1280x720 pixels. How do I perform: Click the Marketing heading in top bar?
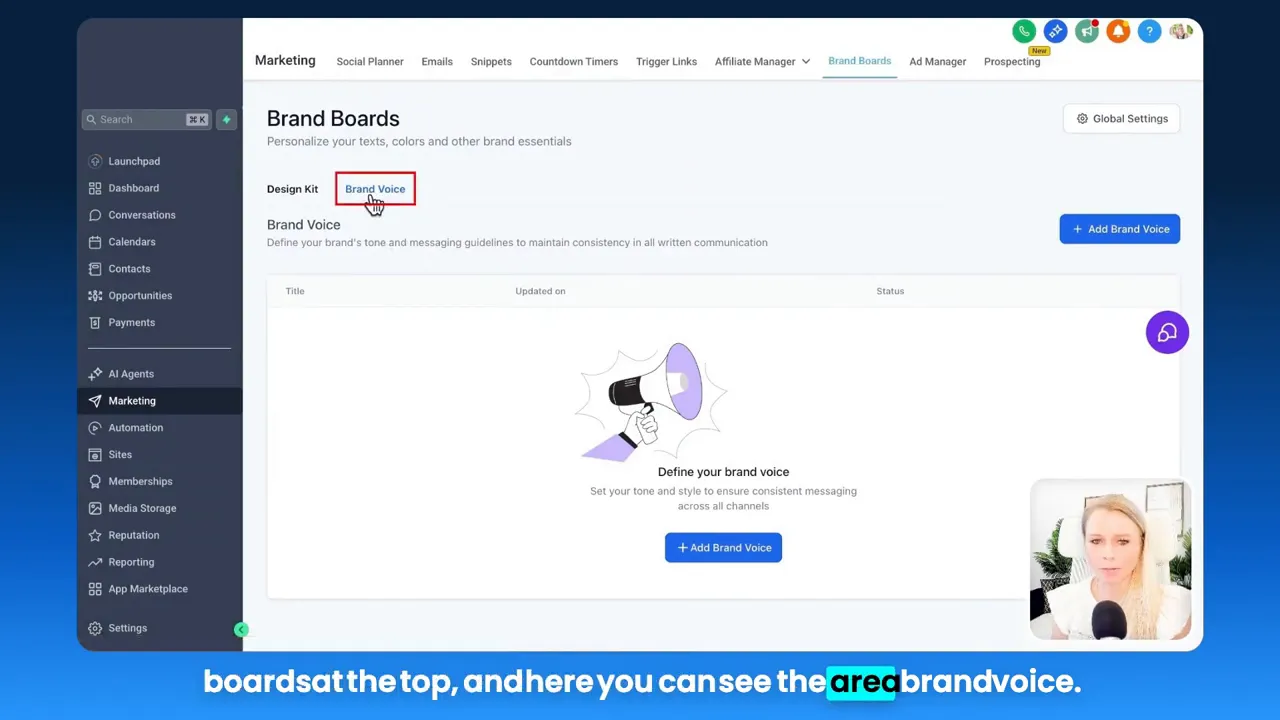[285, 60]
